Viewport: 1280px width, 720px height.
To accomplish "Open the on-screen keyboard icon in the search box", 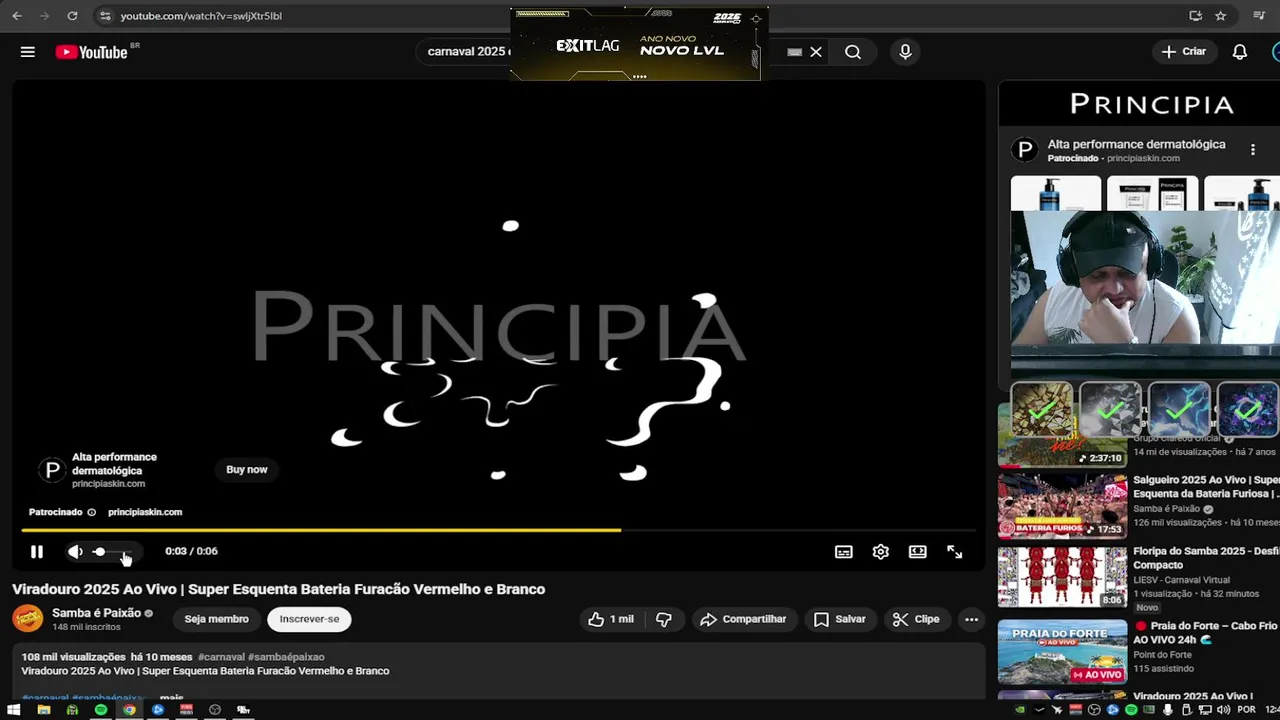I will 795,52.
